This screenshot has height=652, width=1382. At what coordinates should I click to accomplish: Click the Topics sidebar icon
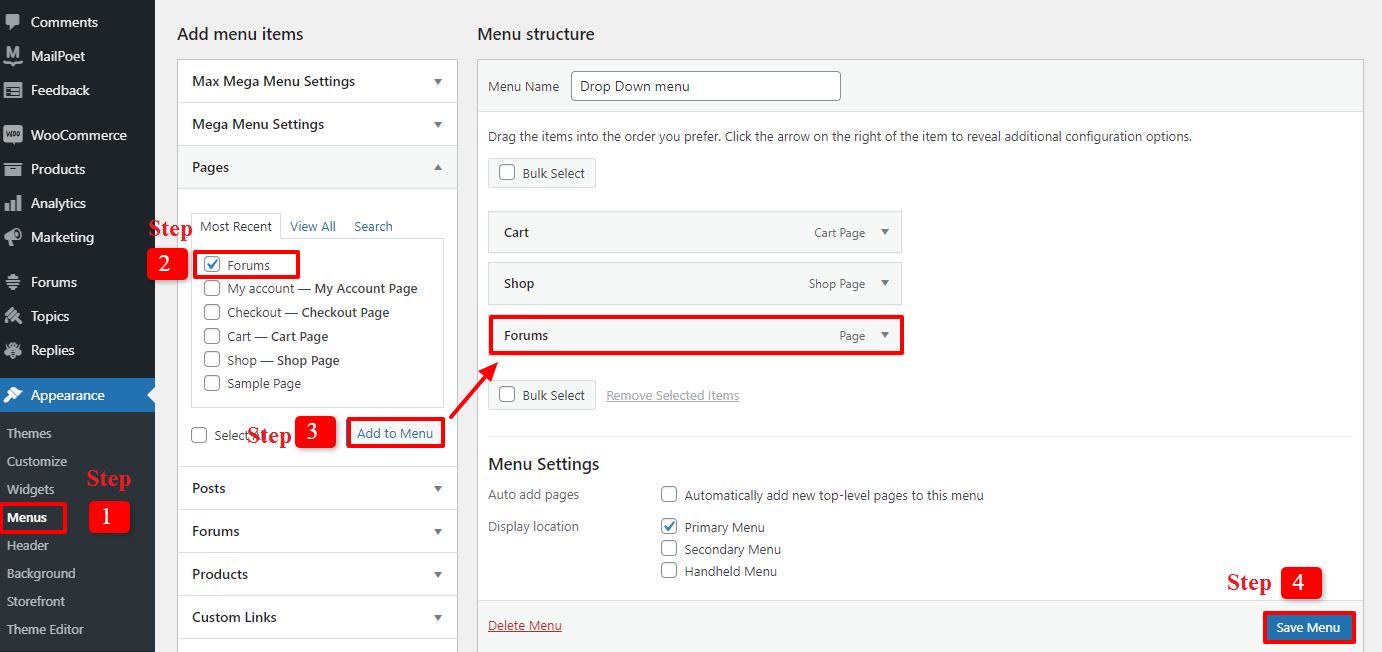[x=13, y=316]
